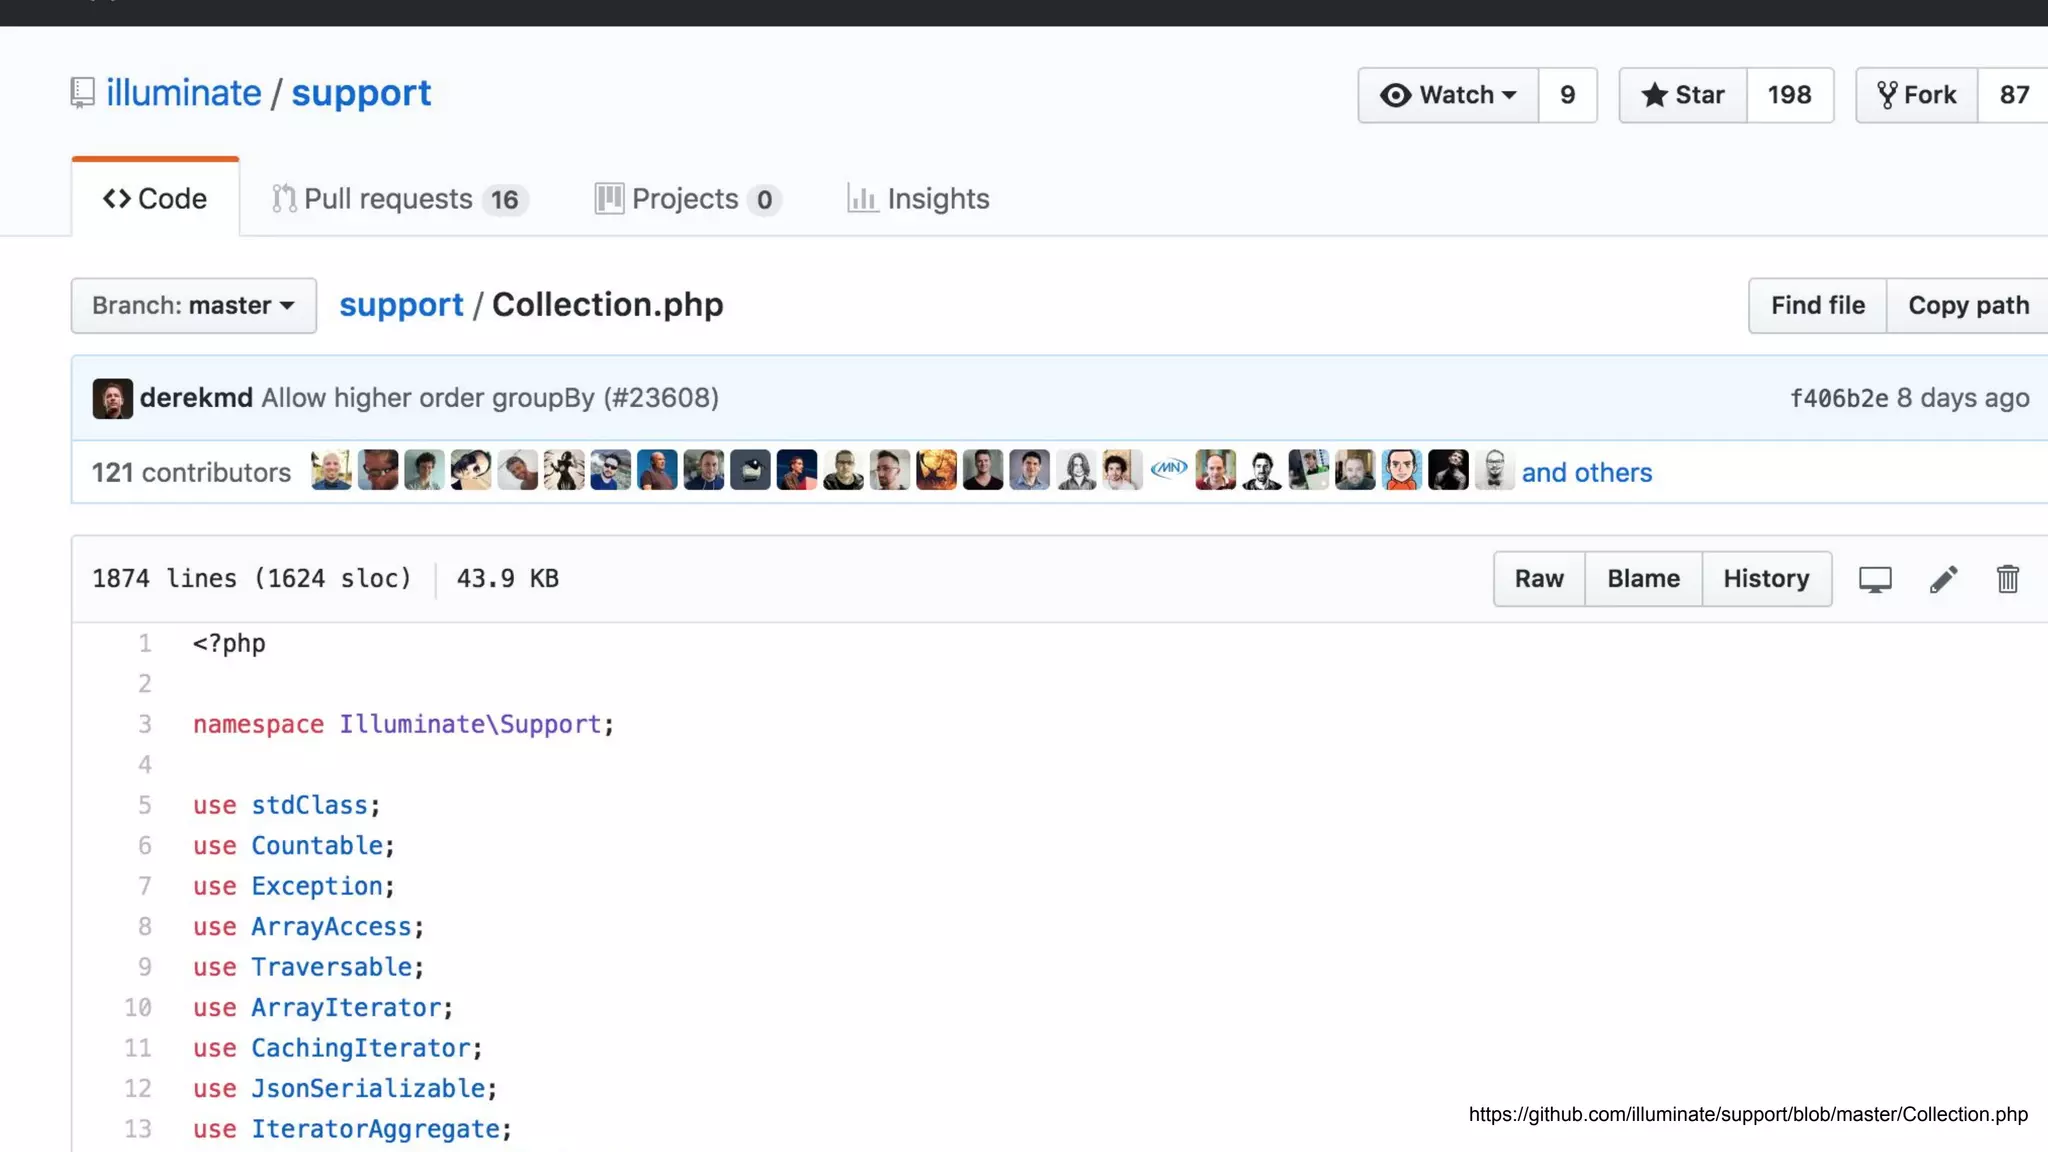The width and height of the screenshot is (2048, 1152).
Task: View the Raw file
Action: (x=1539, y=579)
